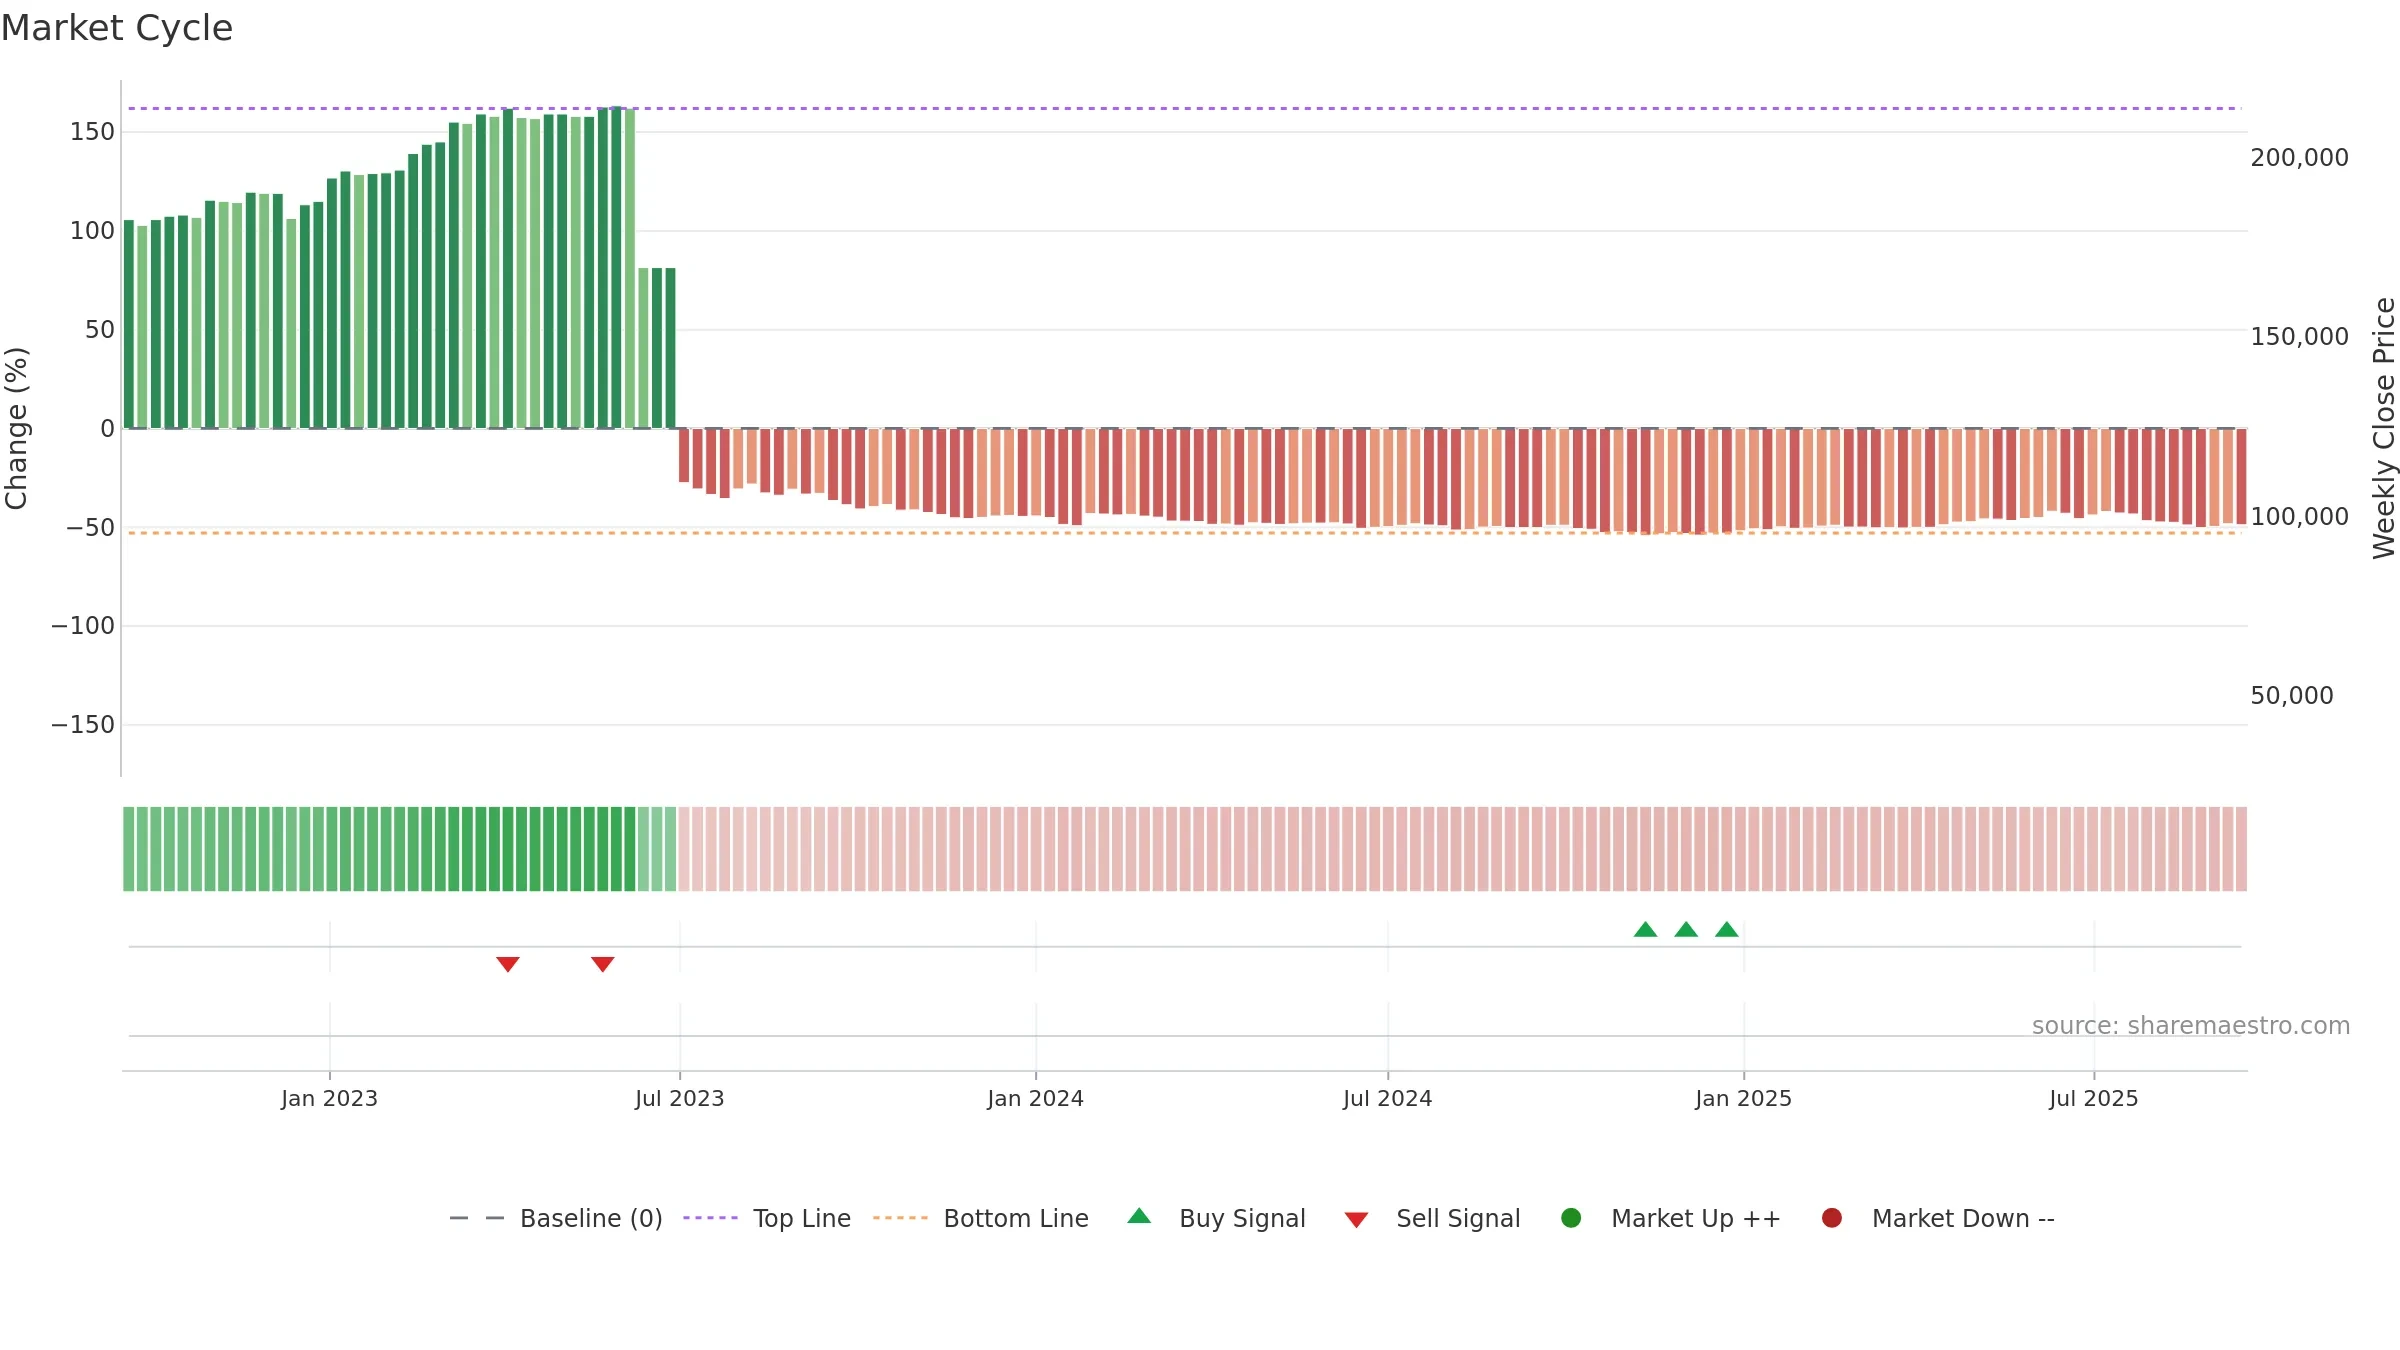Viewport: 2400px width, 1350px height.
Task: Click the Baseline gray dashed swatch
Action: [x=477, y=1218]
